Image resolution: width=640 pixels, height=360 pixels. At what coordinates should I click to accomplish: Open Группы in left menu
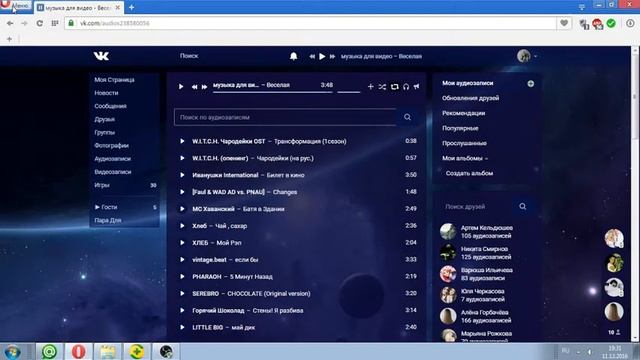tap(104, 132)
